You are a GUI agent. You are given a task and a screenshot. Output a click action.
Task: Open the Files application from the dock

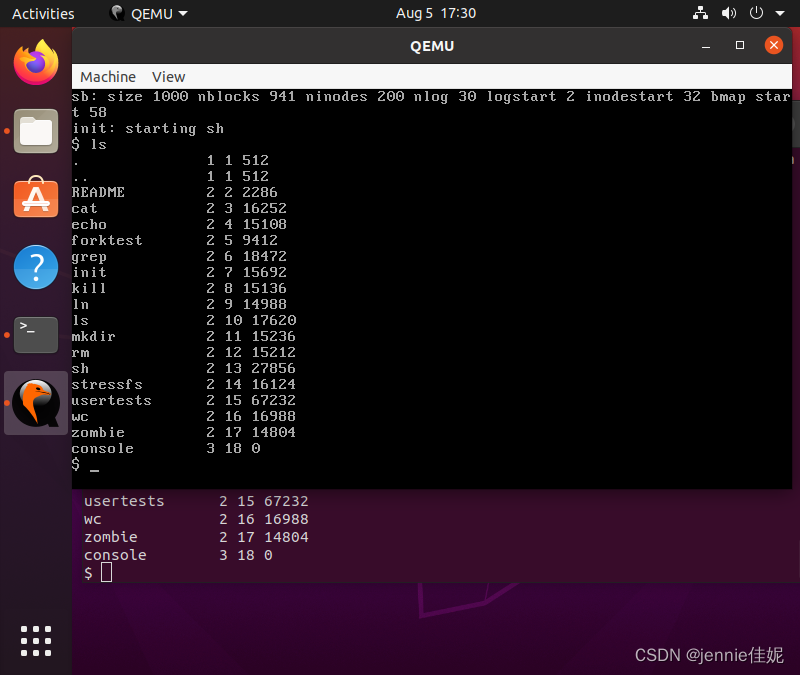(x=35, y=131)
